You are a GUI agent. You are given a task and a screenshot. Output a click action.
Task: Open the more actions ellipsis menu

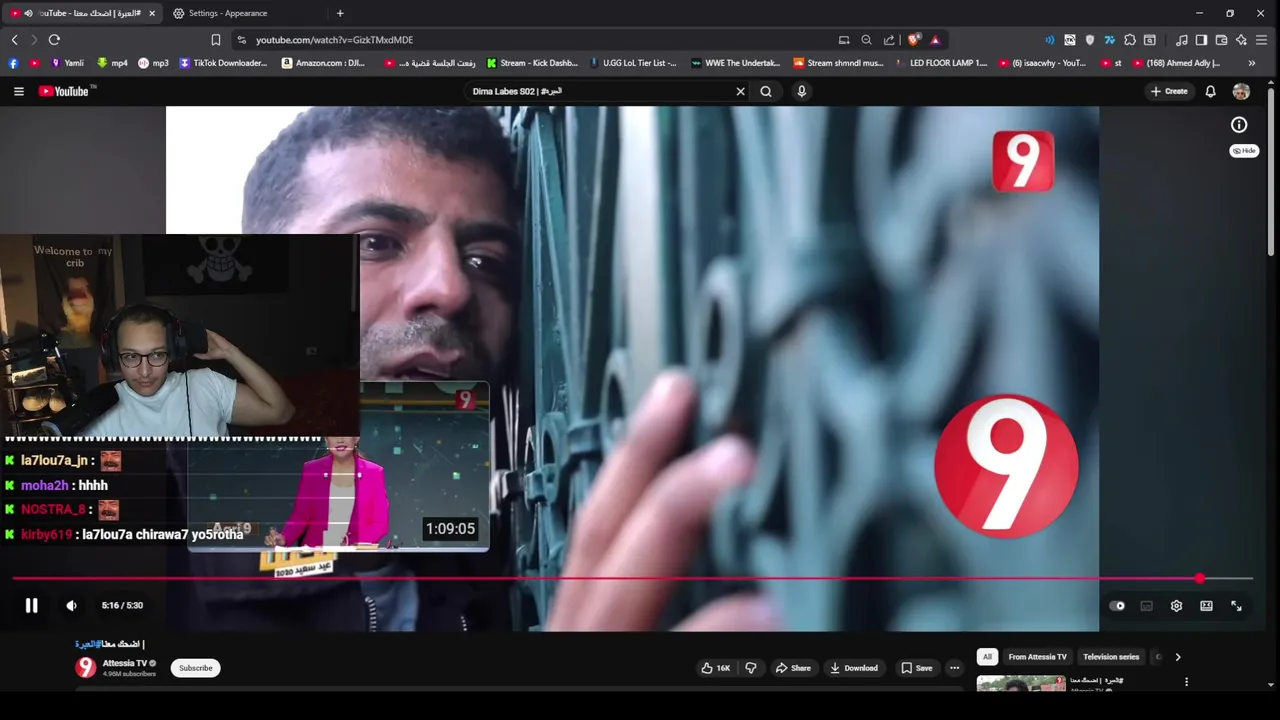pos(954,668)
